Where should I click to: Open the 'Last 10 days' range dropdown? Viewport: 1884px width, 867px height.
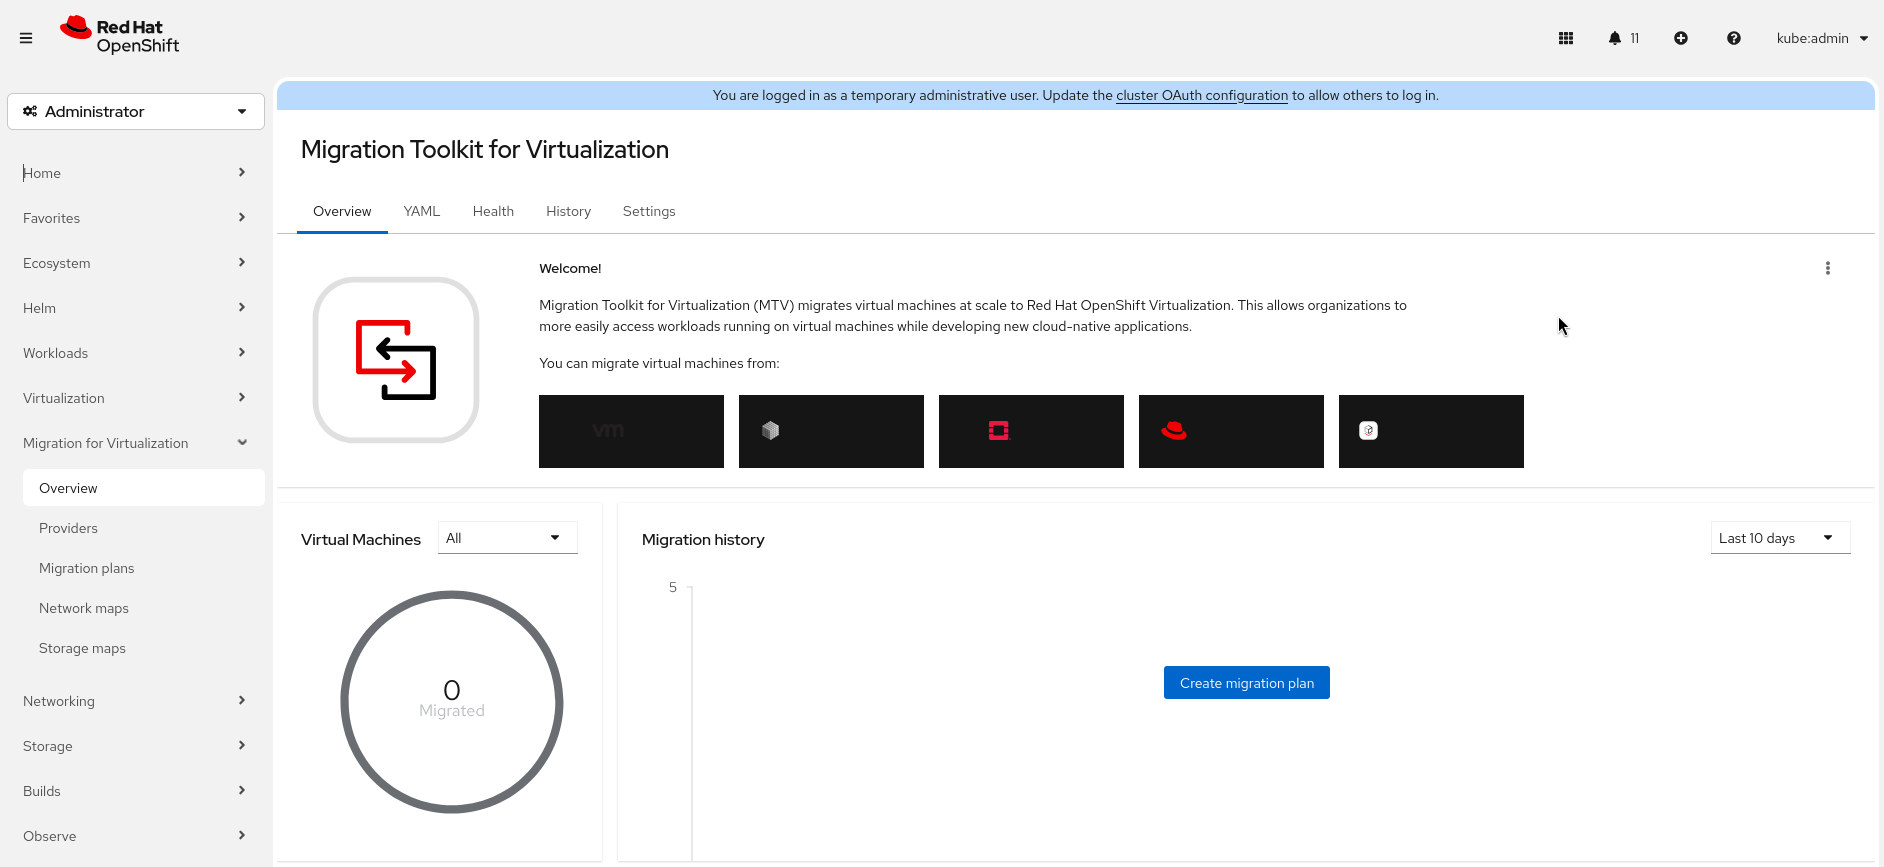[1781, 538]
